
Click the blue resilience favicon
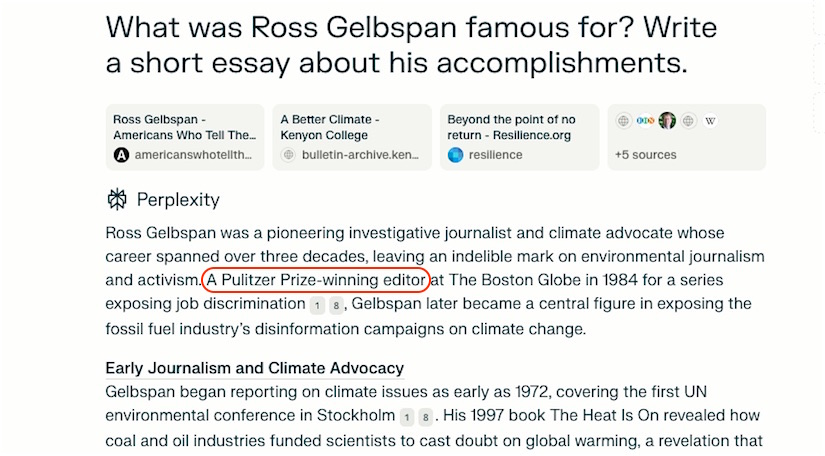click(456, 155)
